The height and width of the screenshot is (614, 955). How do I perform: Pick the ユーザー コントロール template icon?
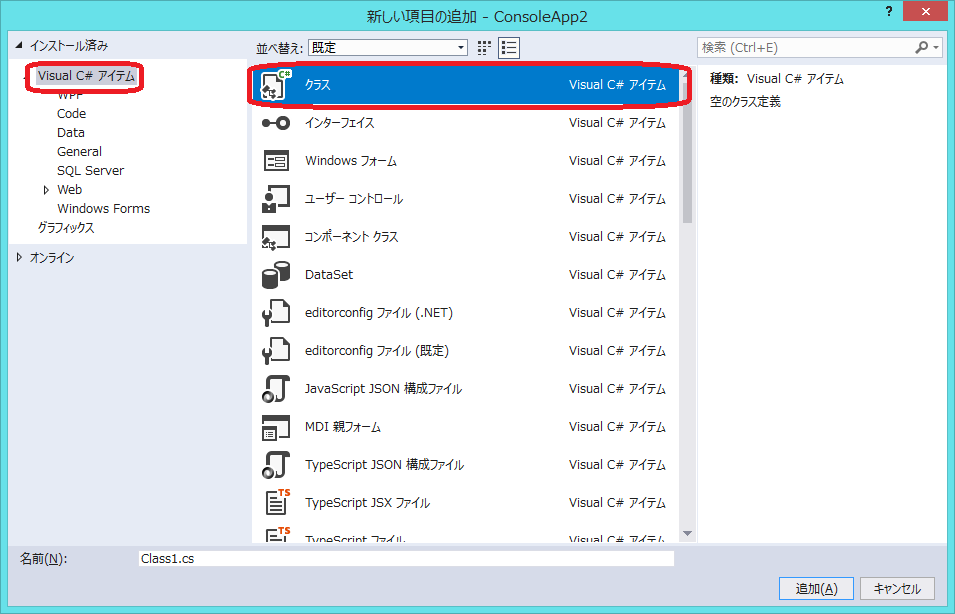(x=276, y=199)
